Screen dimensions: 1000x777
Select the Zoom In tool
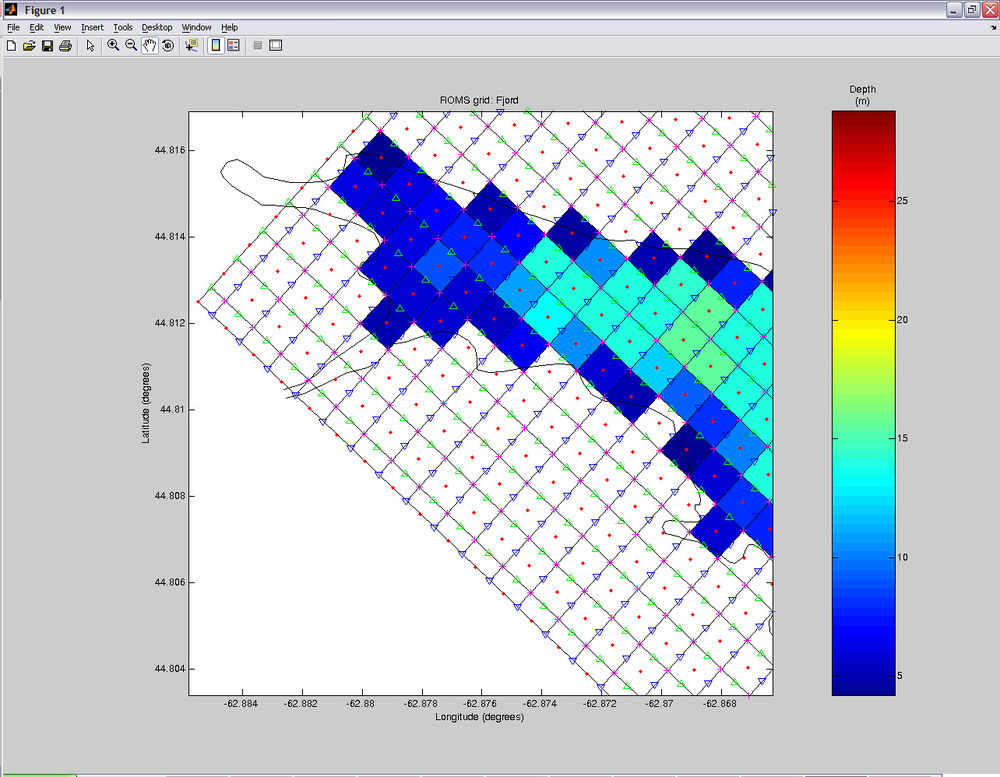pyautogui.click(x=112, y=45)
